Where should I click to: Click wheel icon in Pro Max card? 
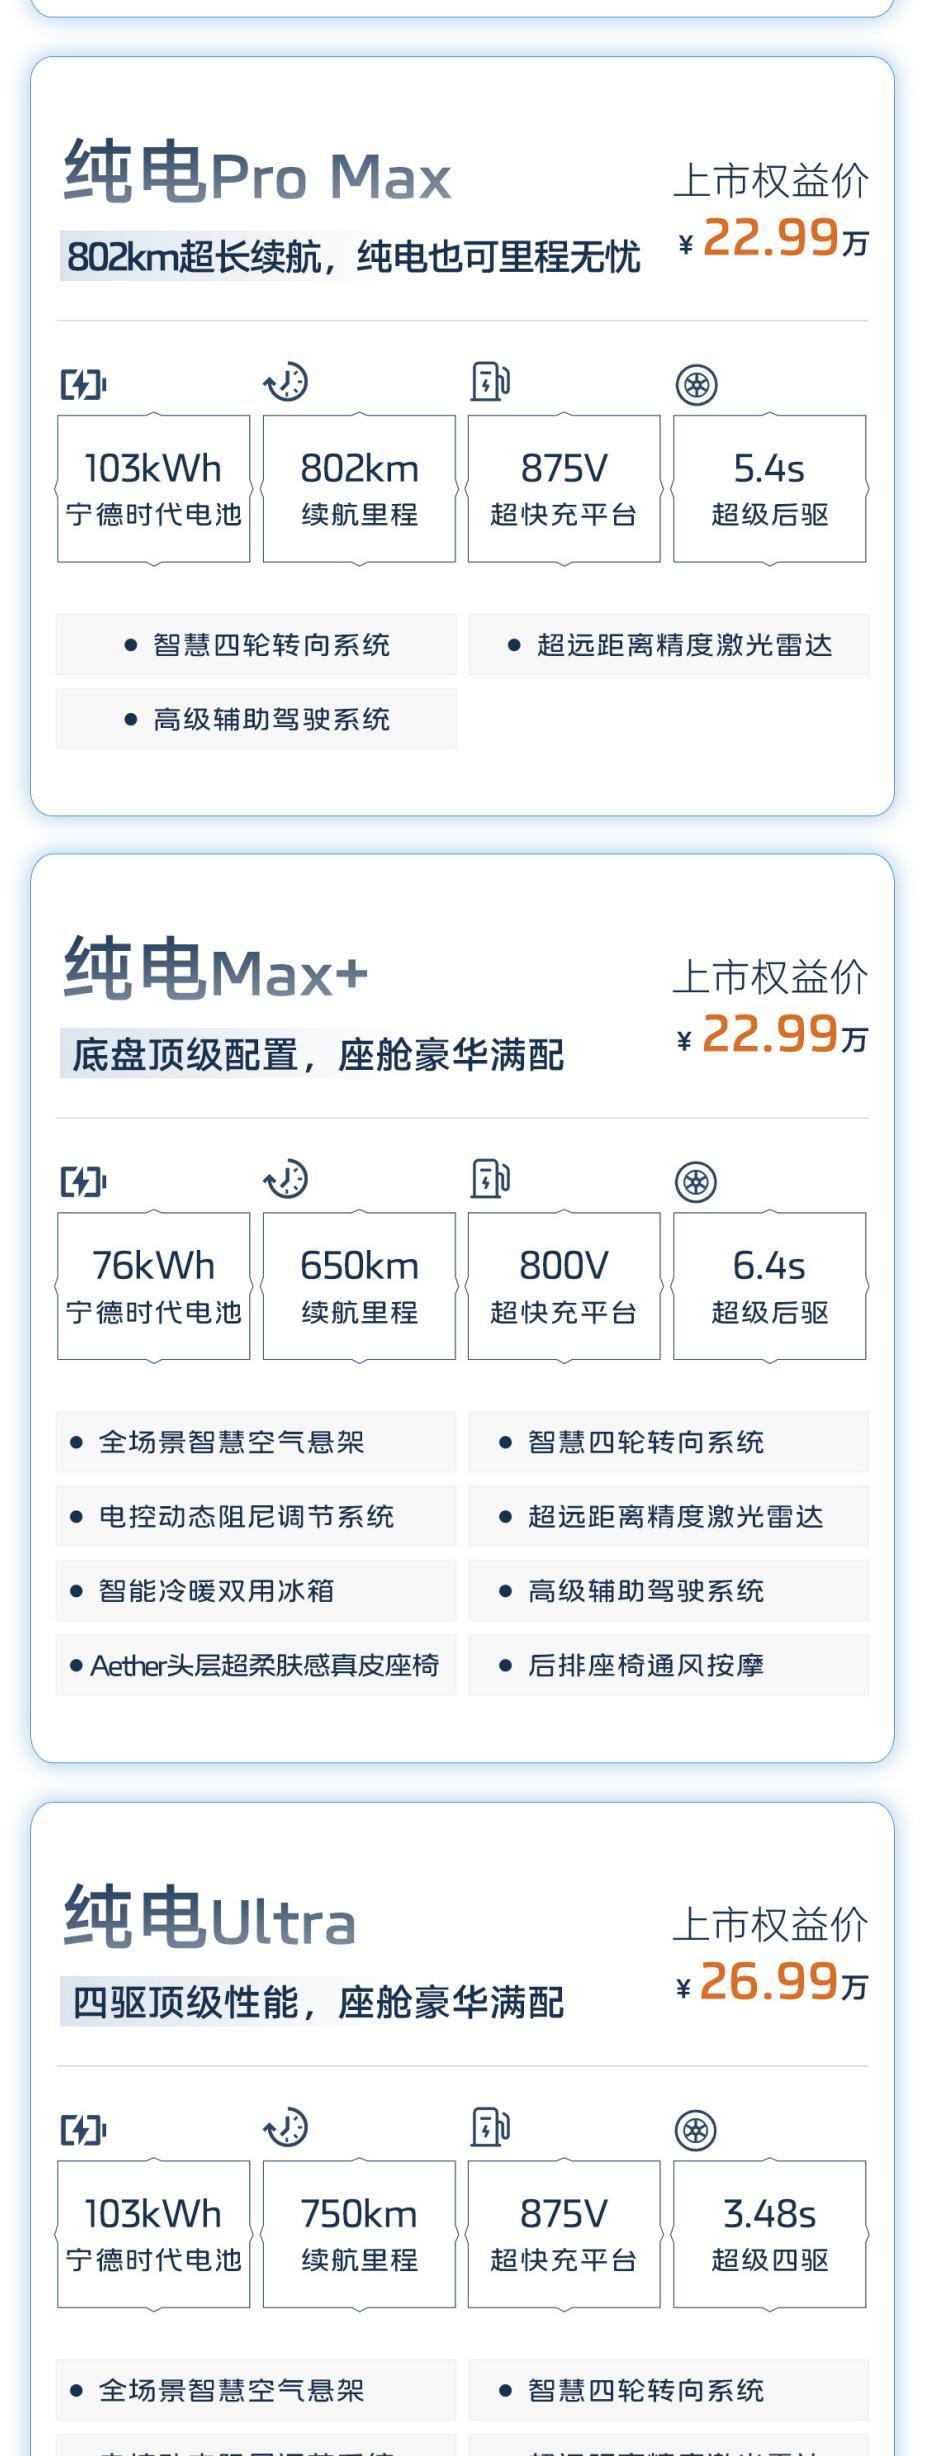(696, 385)
